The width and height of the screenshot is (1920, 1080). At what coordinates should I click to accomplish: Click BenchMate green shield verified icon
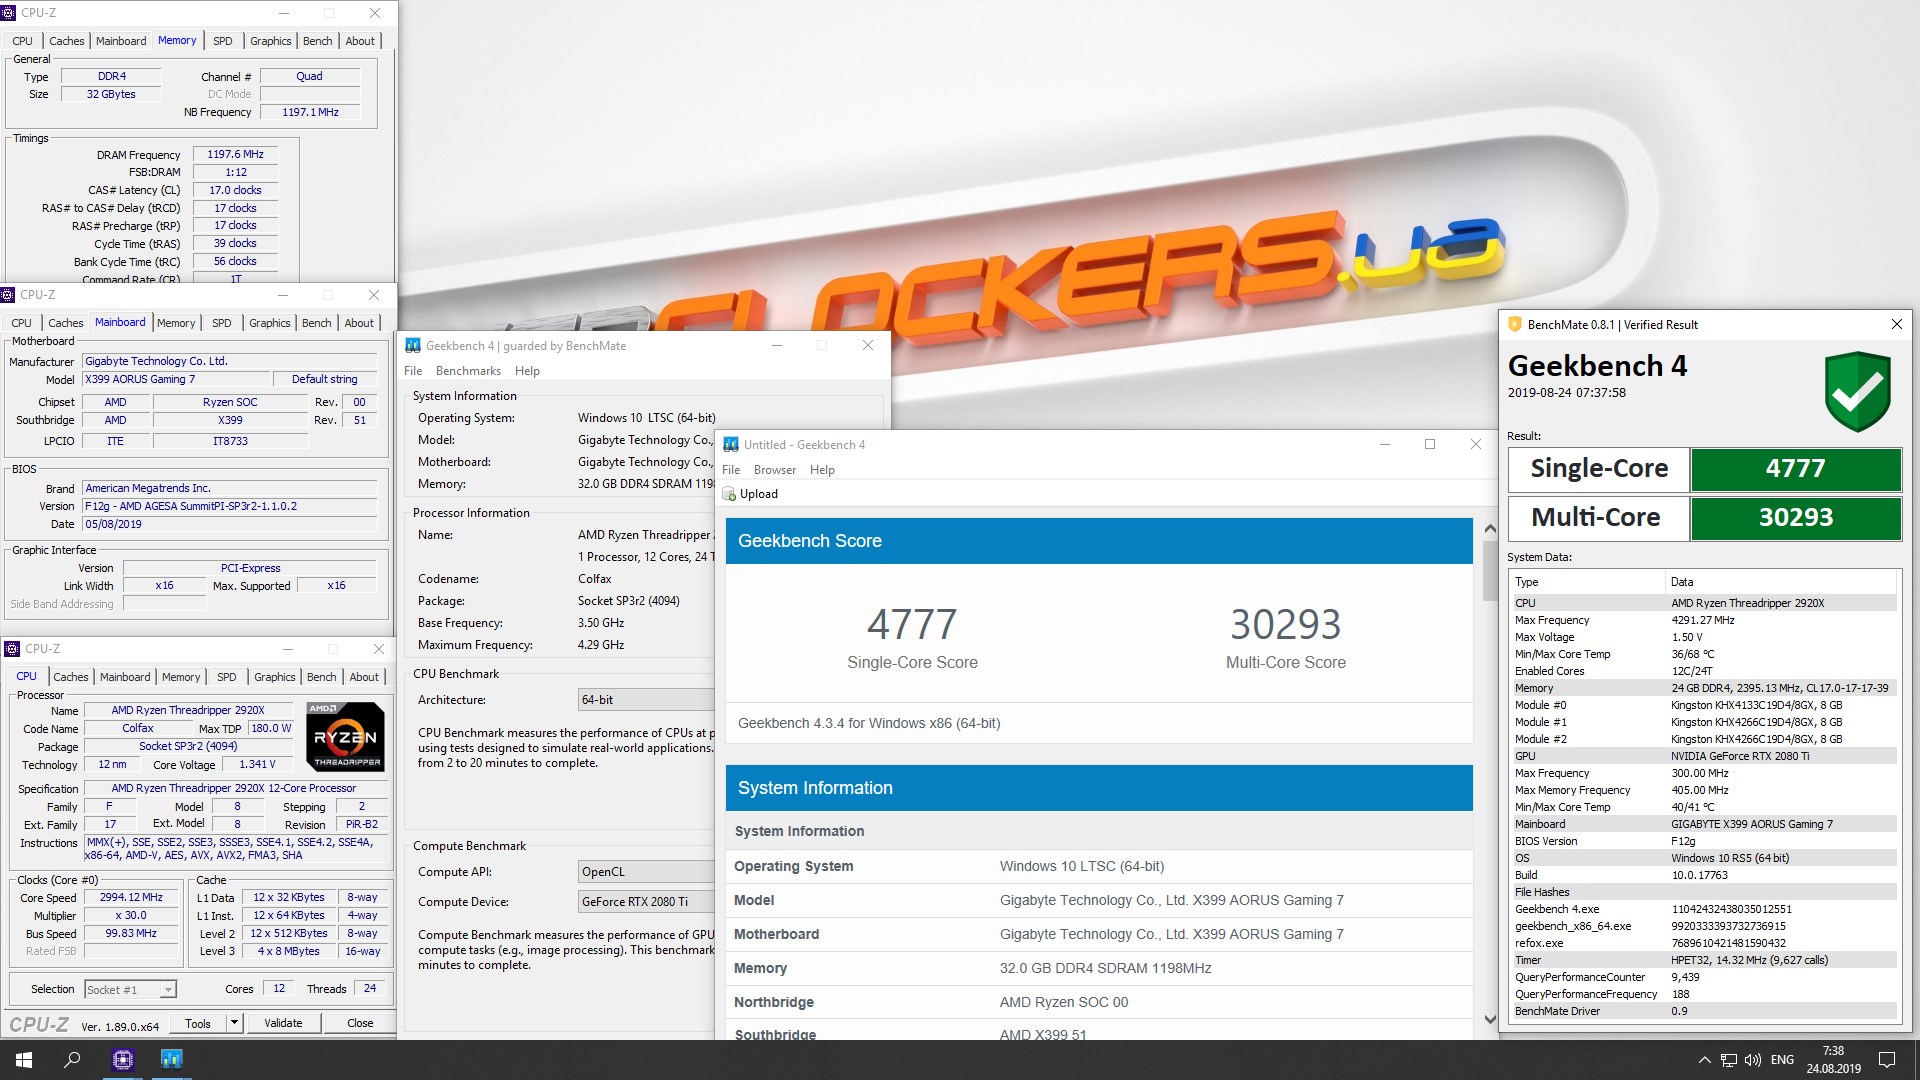tap(1857, 391)
